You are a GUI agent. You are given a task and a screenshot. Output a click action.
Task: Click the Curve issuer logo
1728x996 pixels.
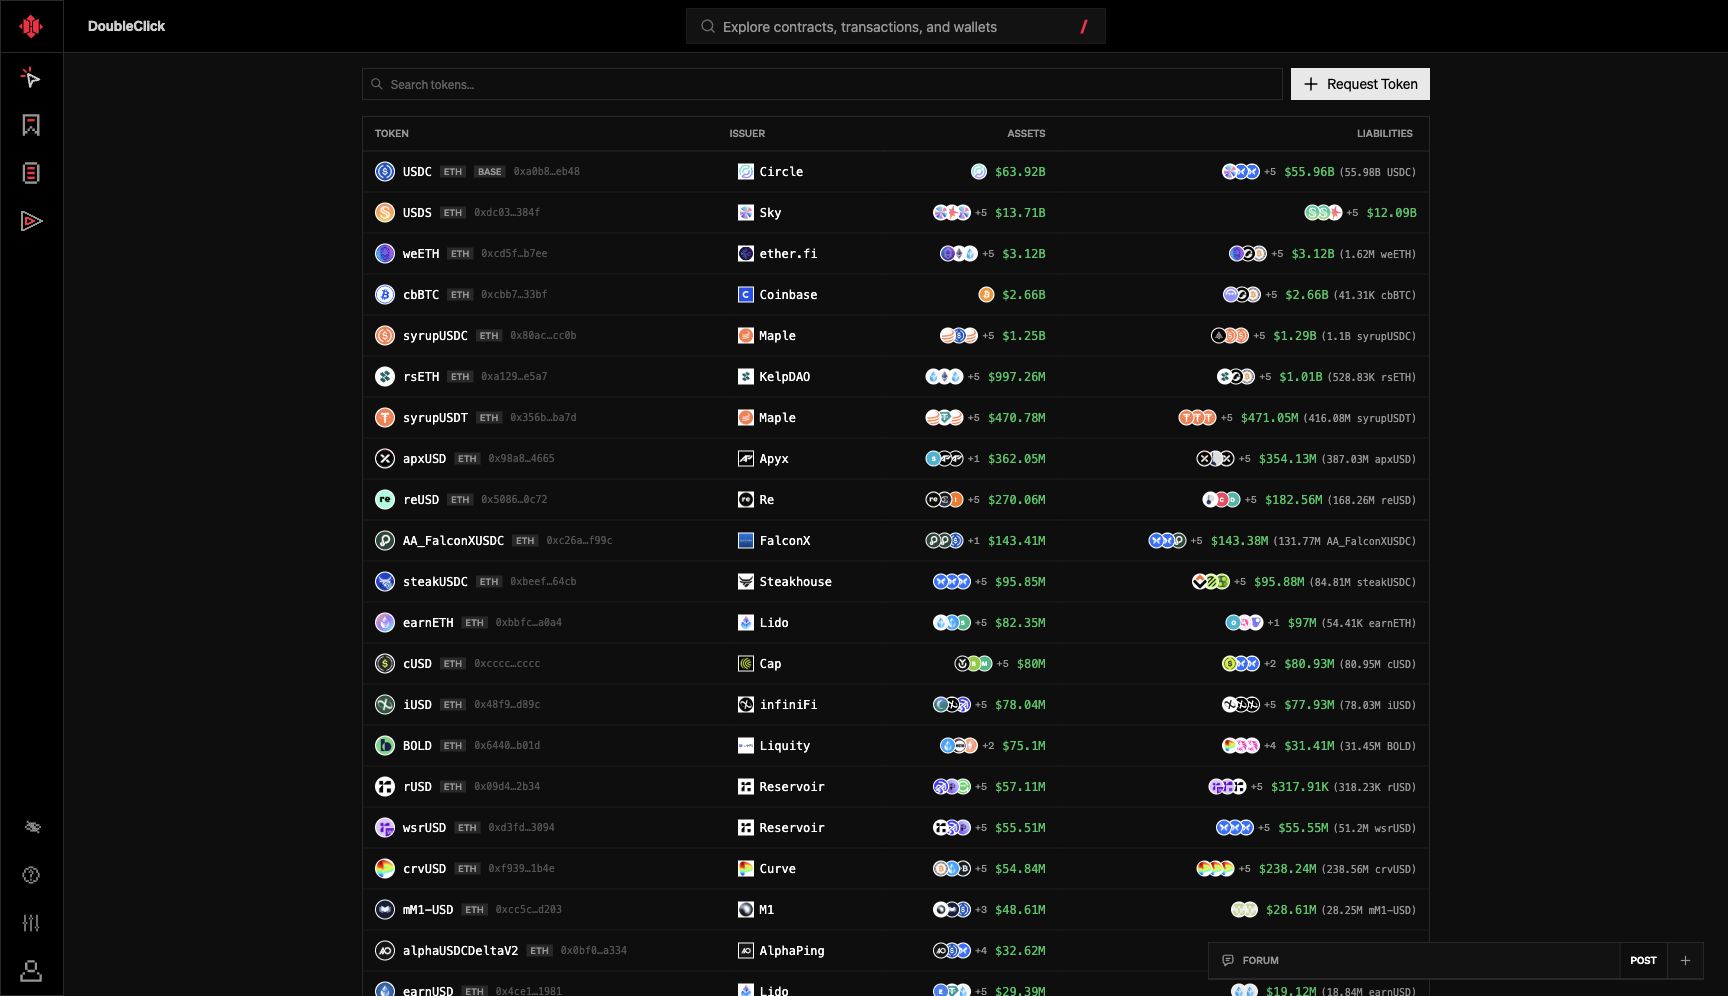click(746, 869)
